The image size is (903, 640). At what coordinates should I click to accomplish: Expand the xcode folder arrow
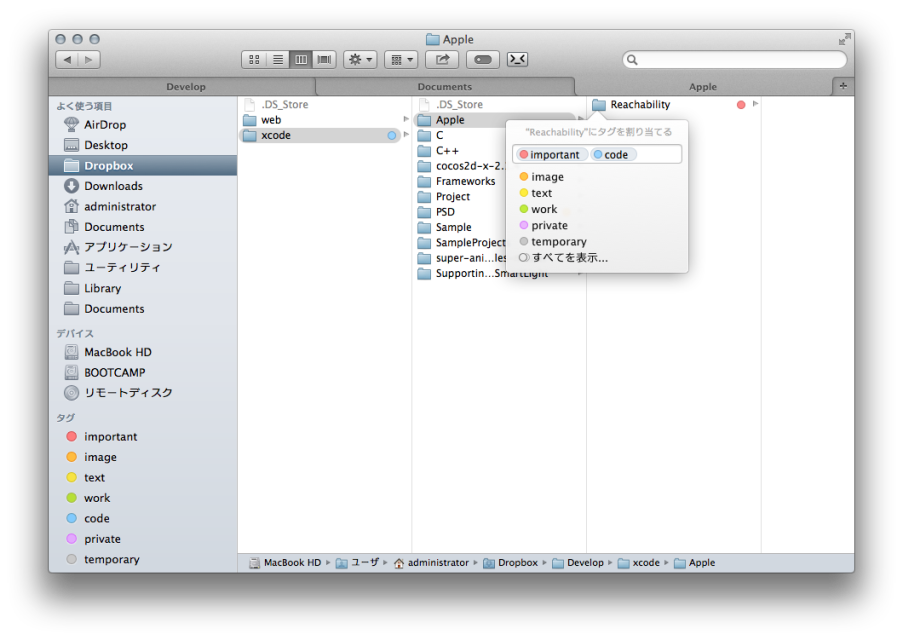(406, 135)
